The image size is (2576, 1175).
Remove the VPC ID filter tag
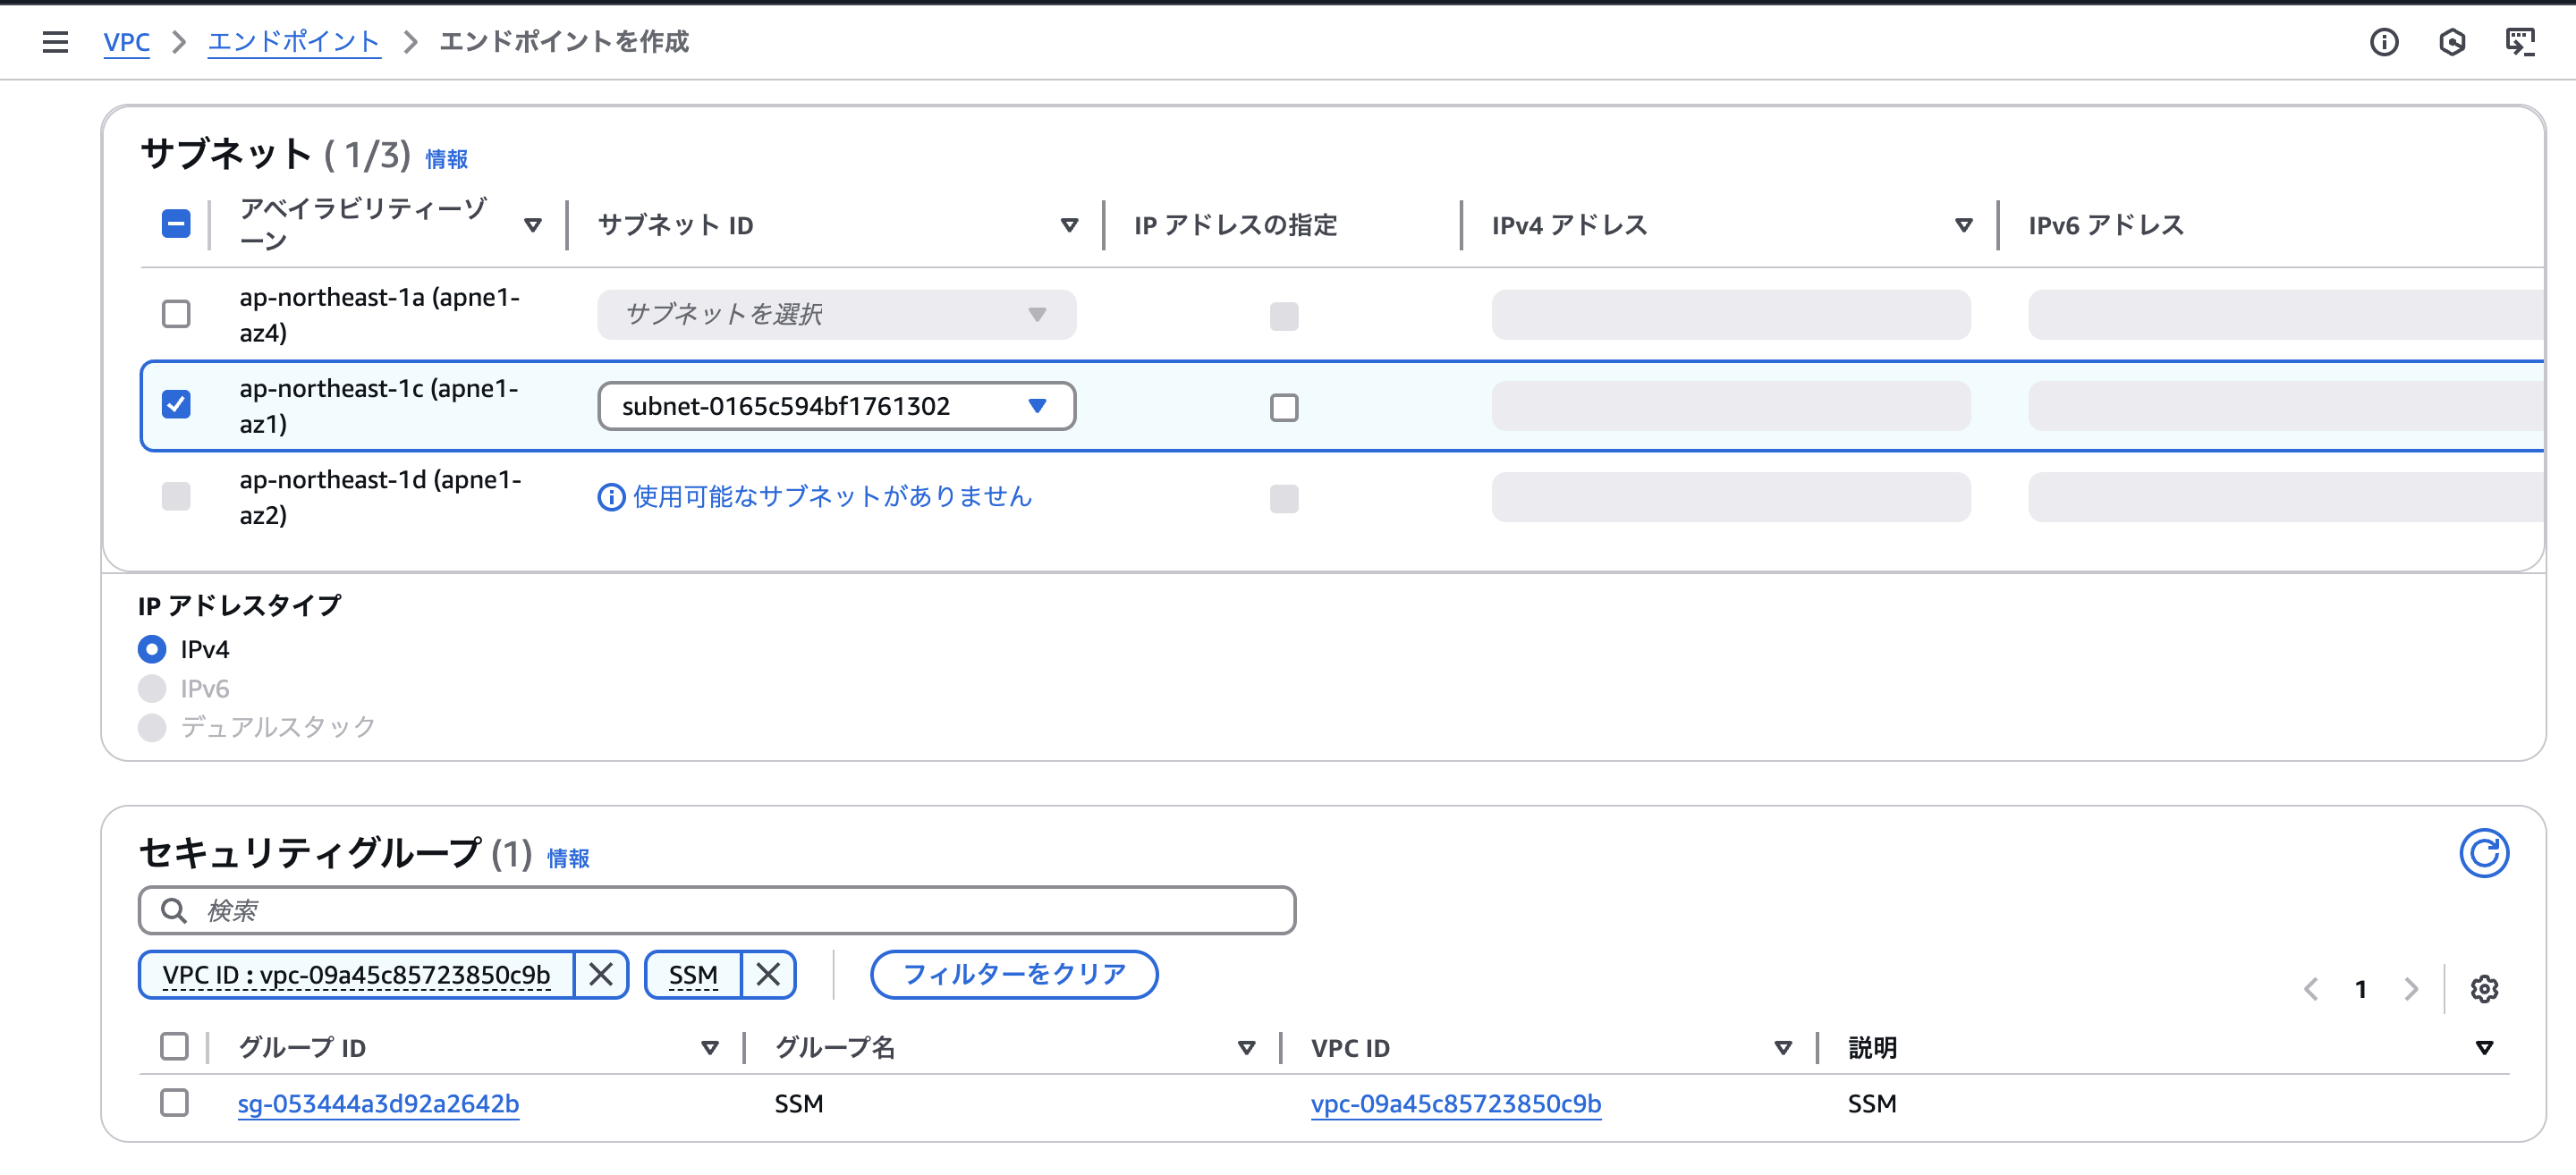601,975
